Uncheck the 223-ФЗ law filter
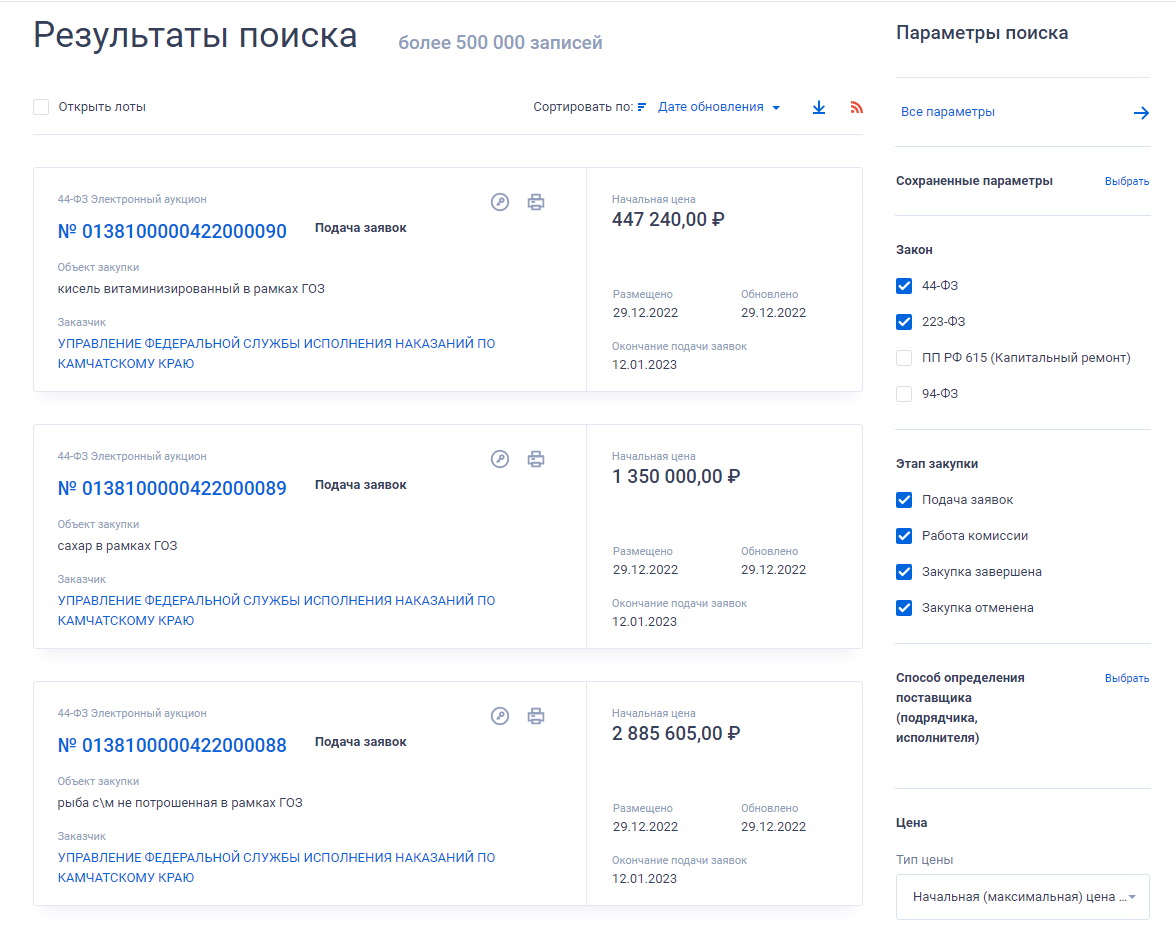Image resolution: width=1176 pixels, height=931 pixels. click(x=904, y=322)
